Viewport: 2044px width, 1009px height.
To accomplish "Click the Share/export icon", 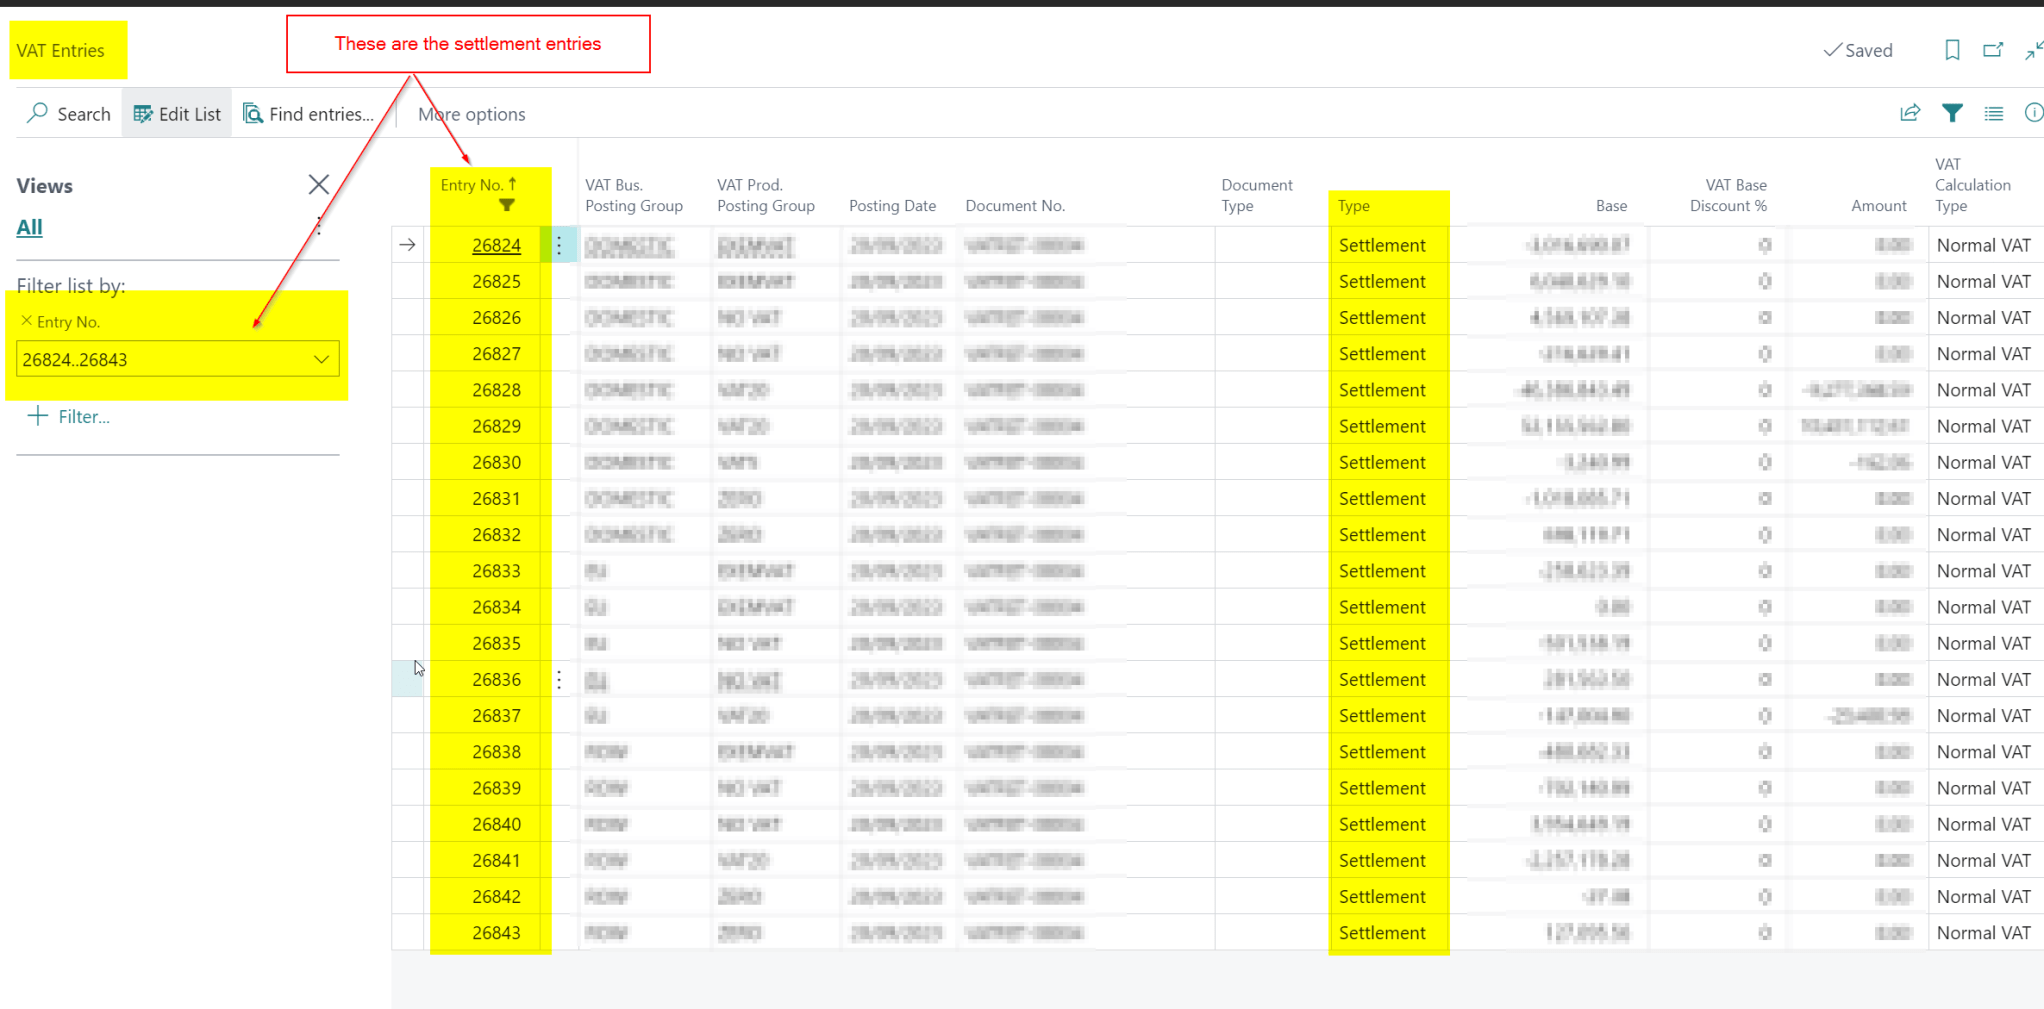I will coord(1909,113).
